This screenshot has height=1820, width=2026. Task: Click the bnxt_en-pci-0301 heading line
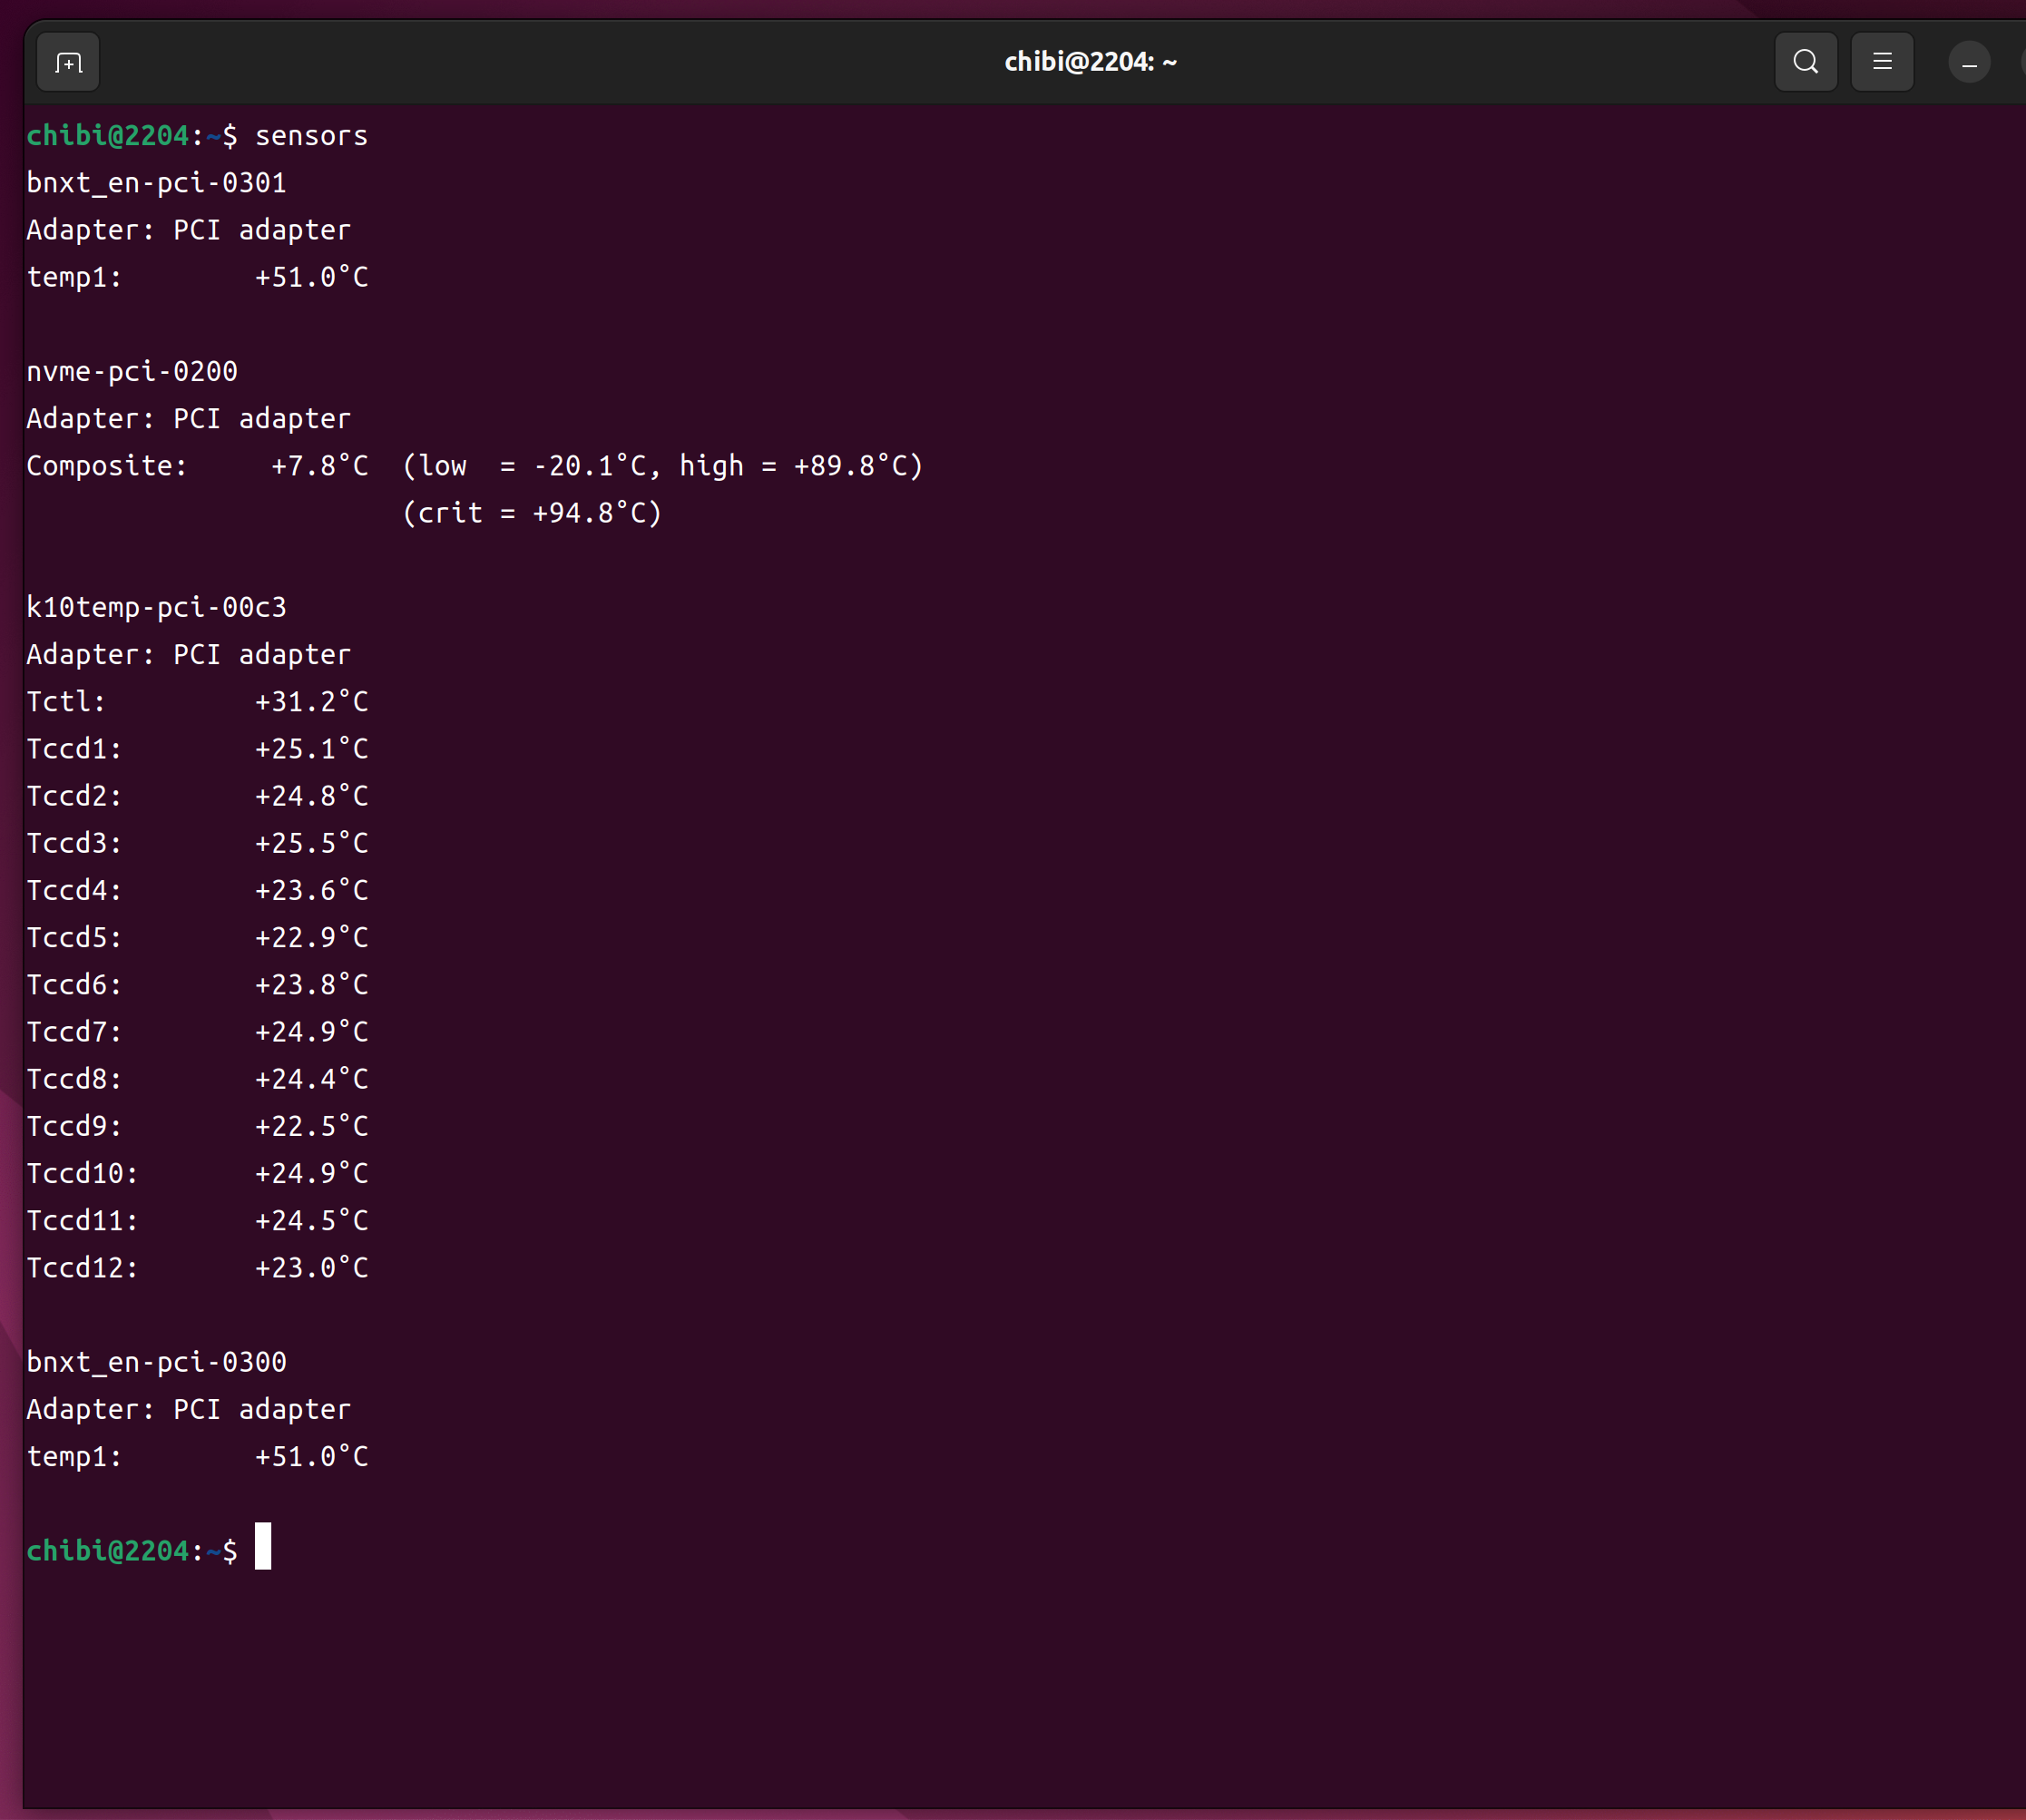pyautogui.click(x=156, y=183)
